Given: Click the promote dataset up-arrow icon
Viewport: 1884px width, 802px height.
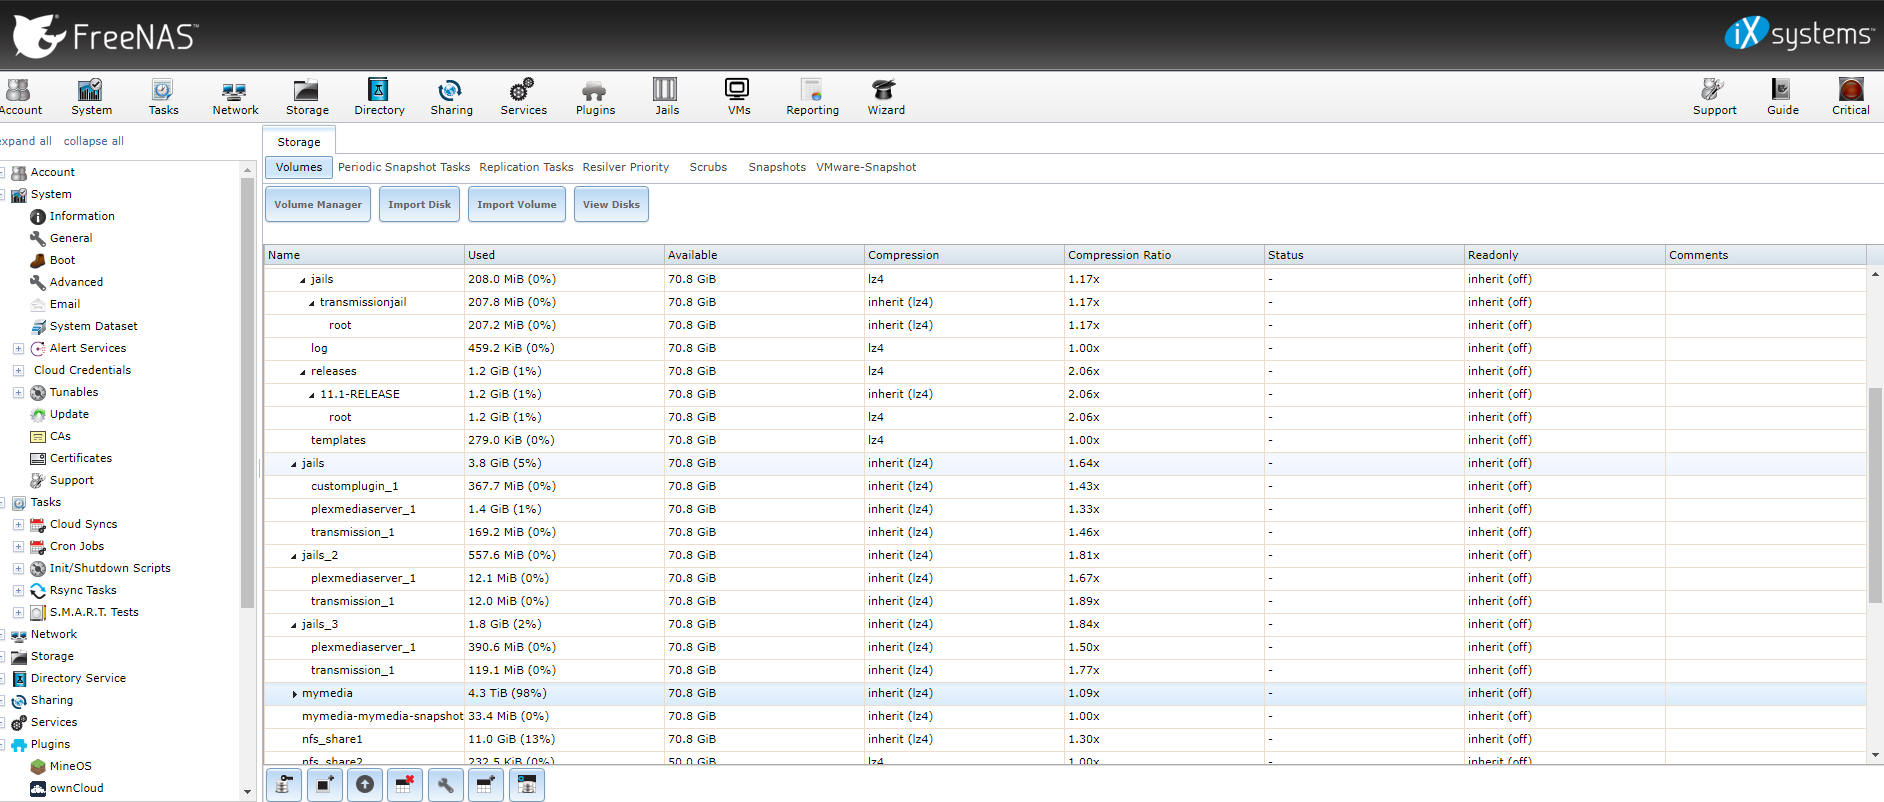Looking at the screenshot, I should point(365,785).
